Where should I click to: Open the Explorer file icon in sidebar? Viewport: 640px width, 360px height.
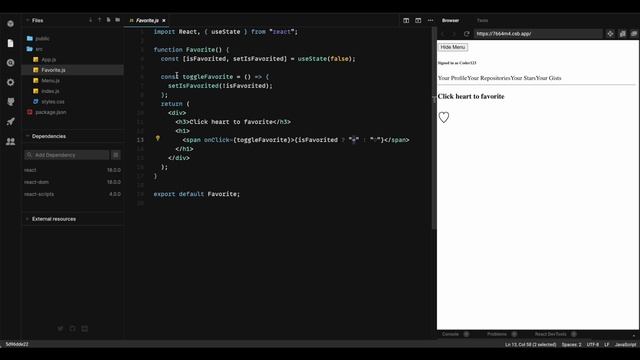click(11, 43)
